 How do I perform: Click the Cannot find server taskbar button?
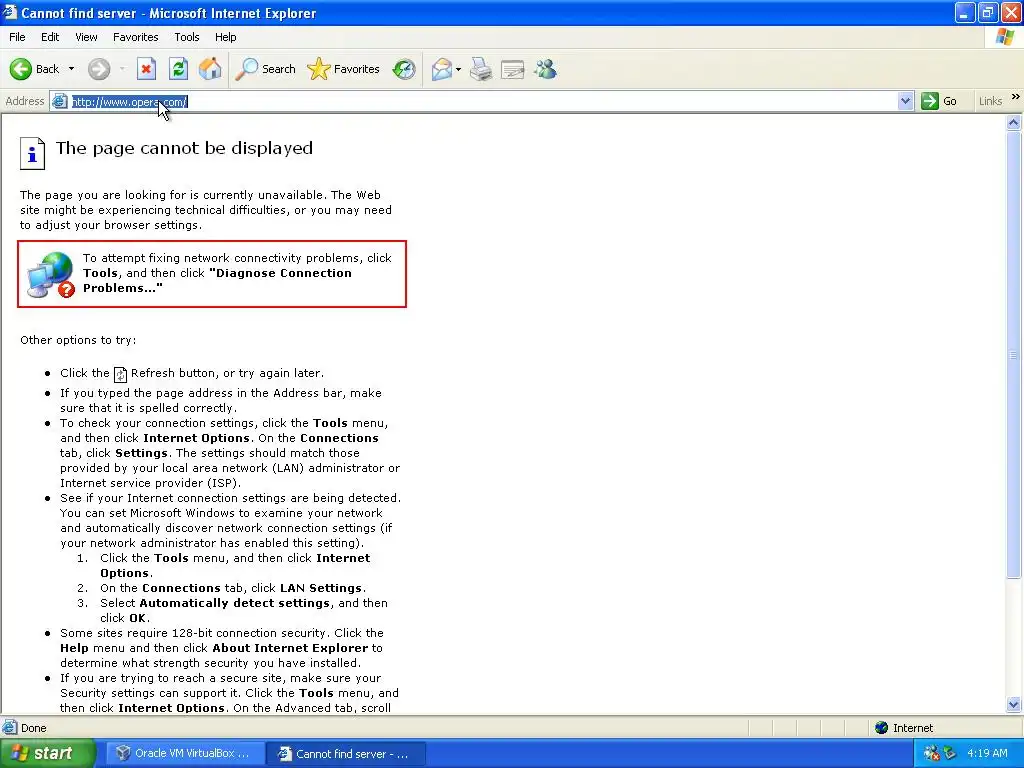(x=346, y=754)
